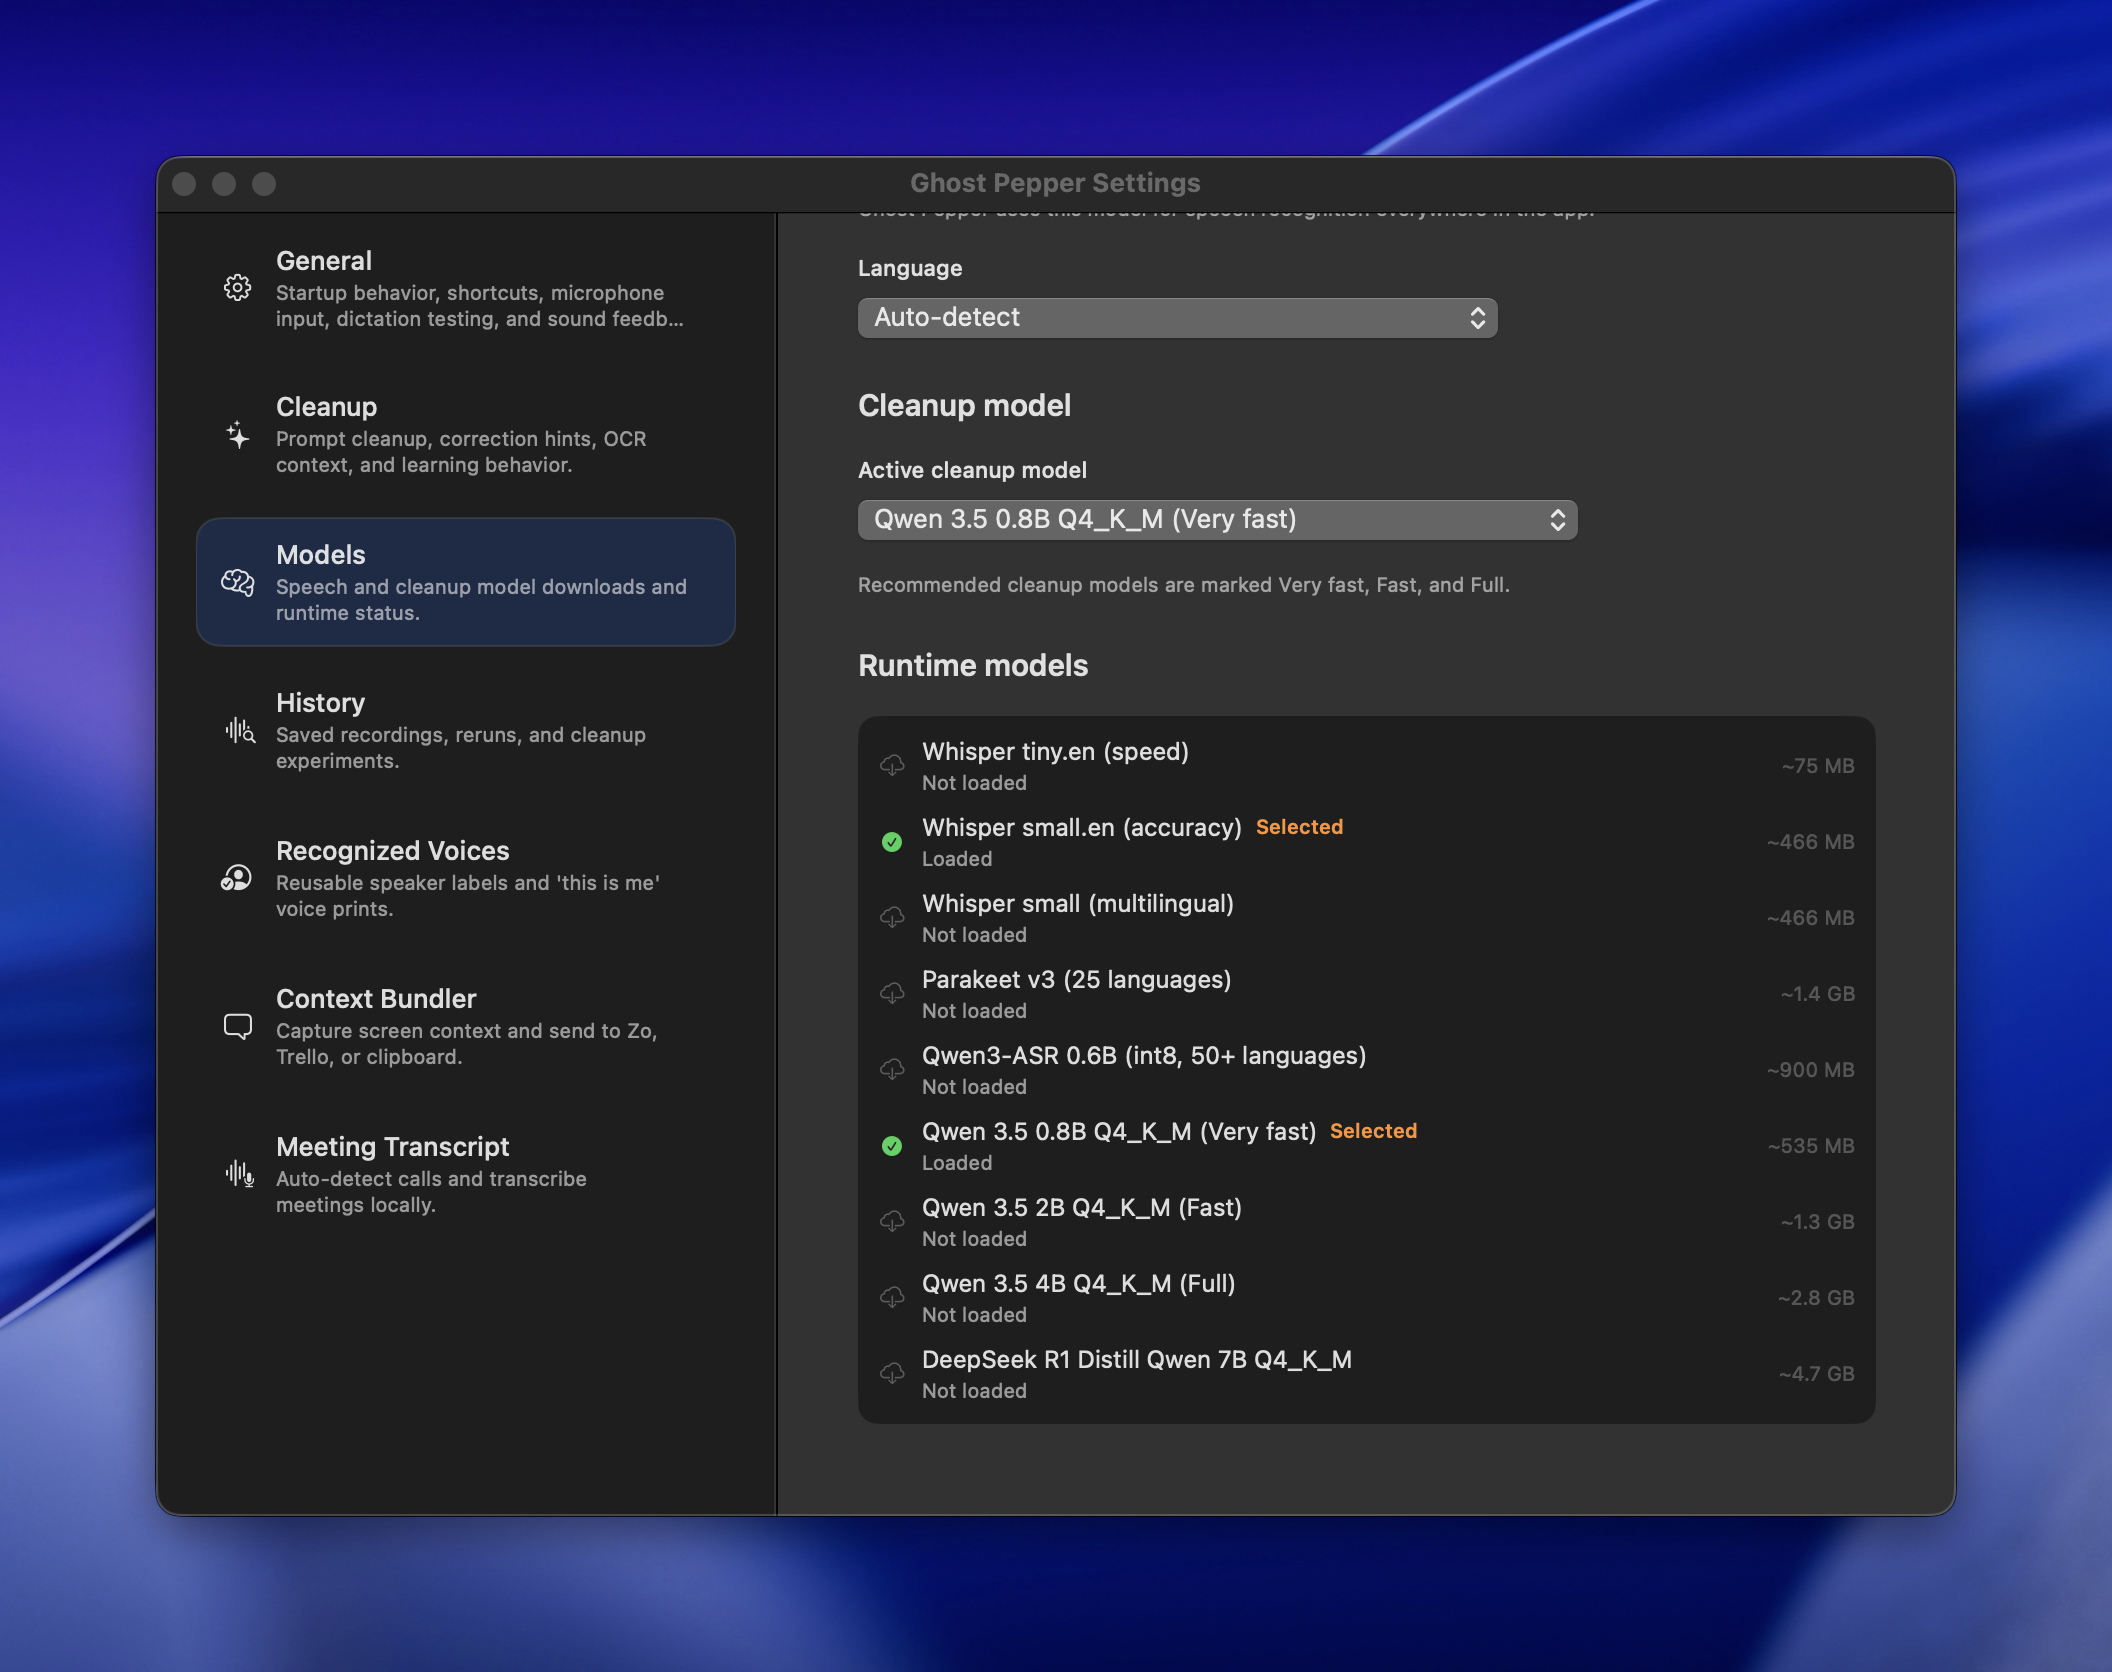Click download cloud icon for Parakeet v3
The image size is (2112, 1672).
coord(892,994)
